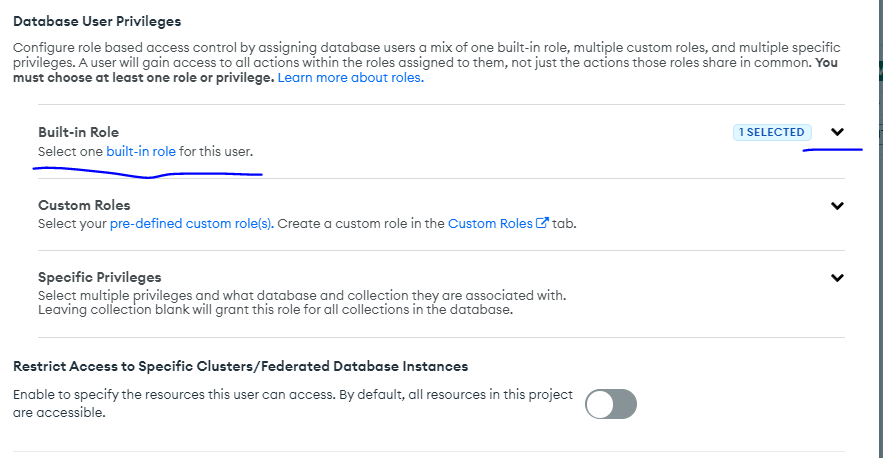Open the Learn more about roles link

(350, 78)
